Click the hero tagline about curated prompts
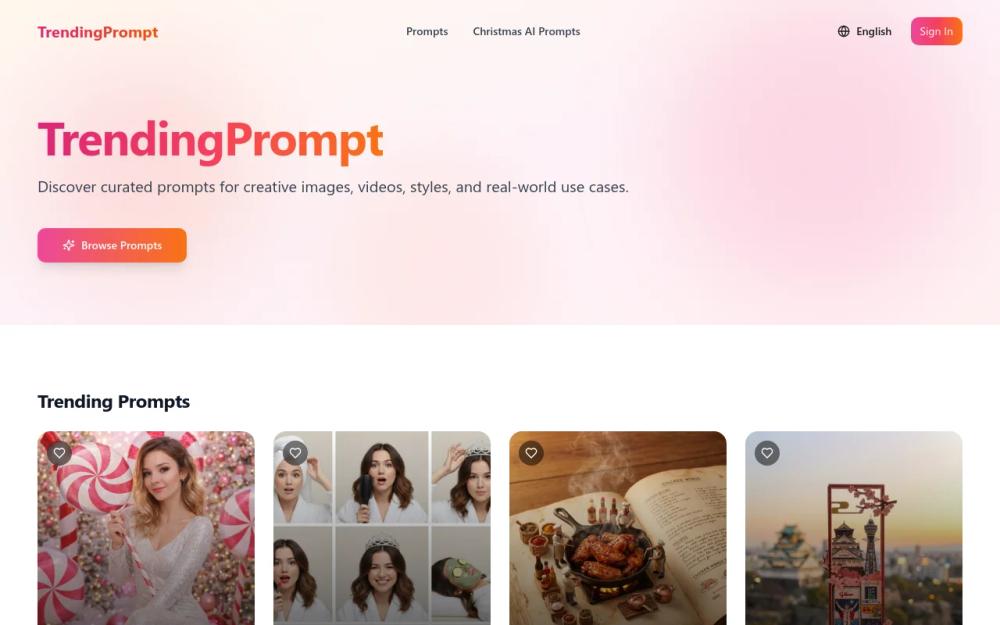Viewport: 1000px width, 625px height. click(x=333, y=187)
